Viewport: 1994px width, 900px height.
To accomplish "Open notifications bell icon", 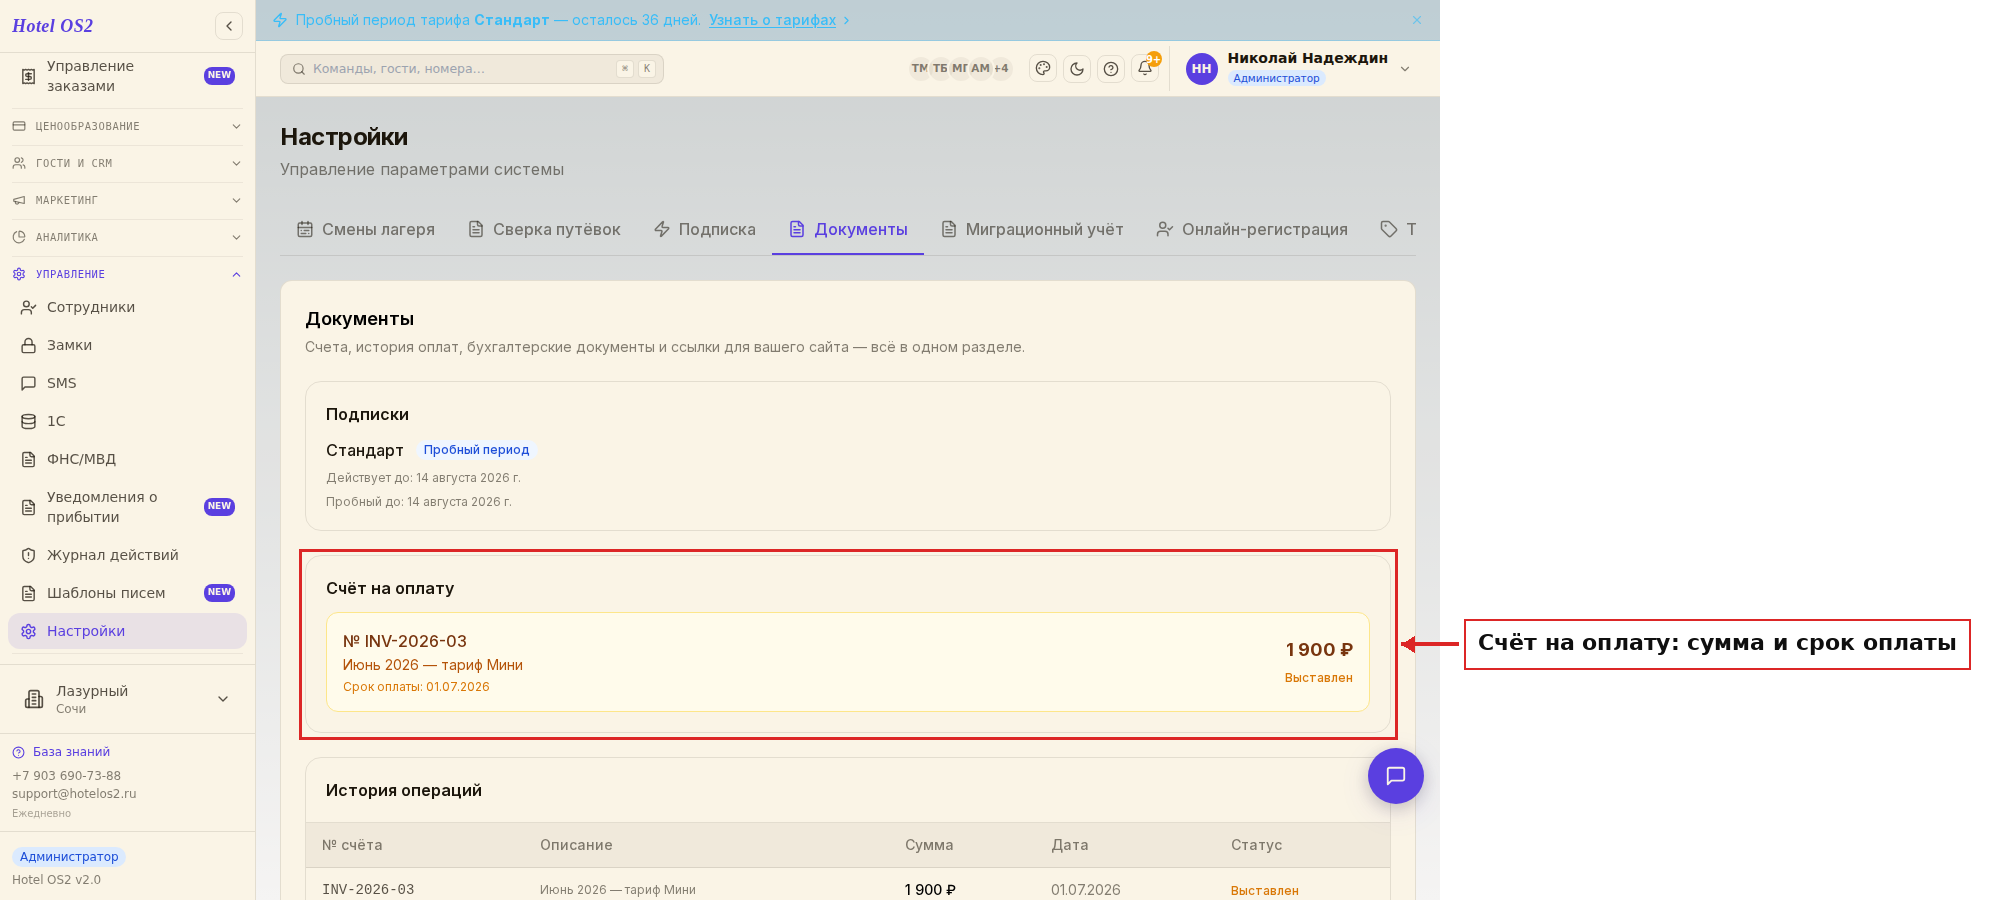I will point(1145,69).
